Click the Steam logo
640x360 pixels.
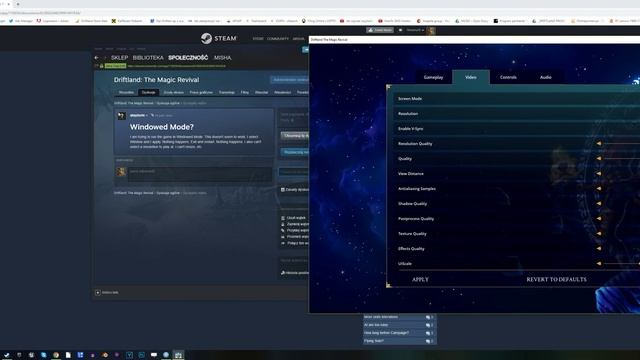click(x=218, y=38)
